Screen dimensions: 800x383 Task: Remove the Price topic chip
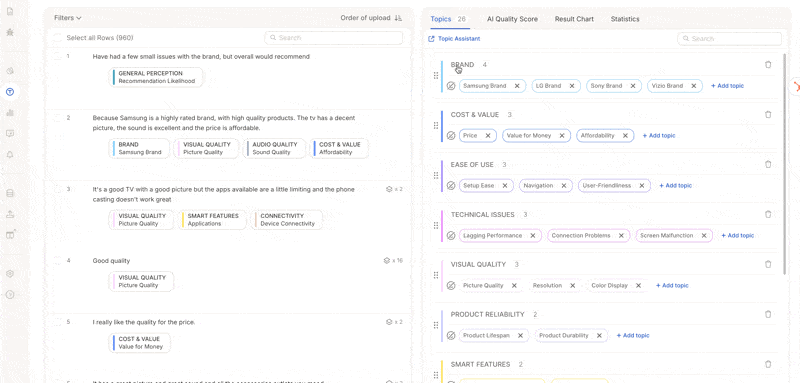pyautogui.click(x=488, y=136)
